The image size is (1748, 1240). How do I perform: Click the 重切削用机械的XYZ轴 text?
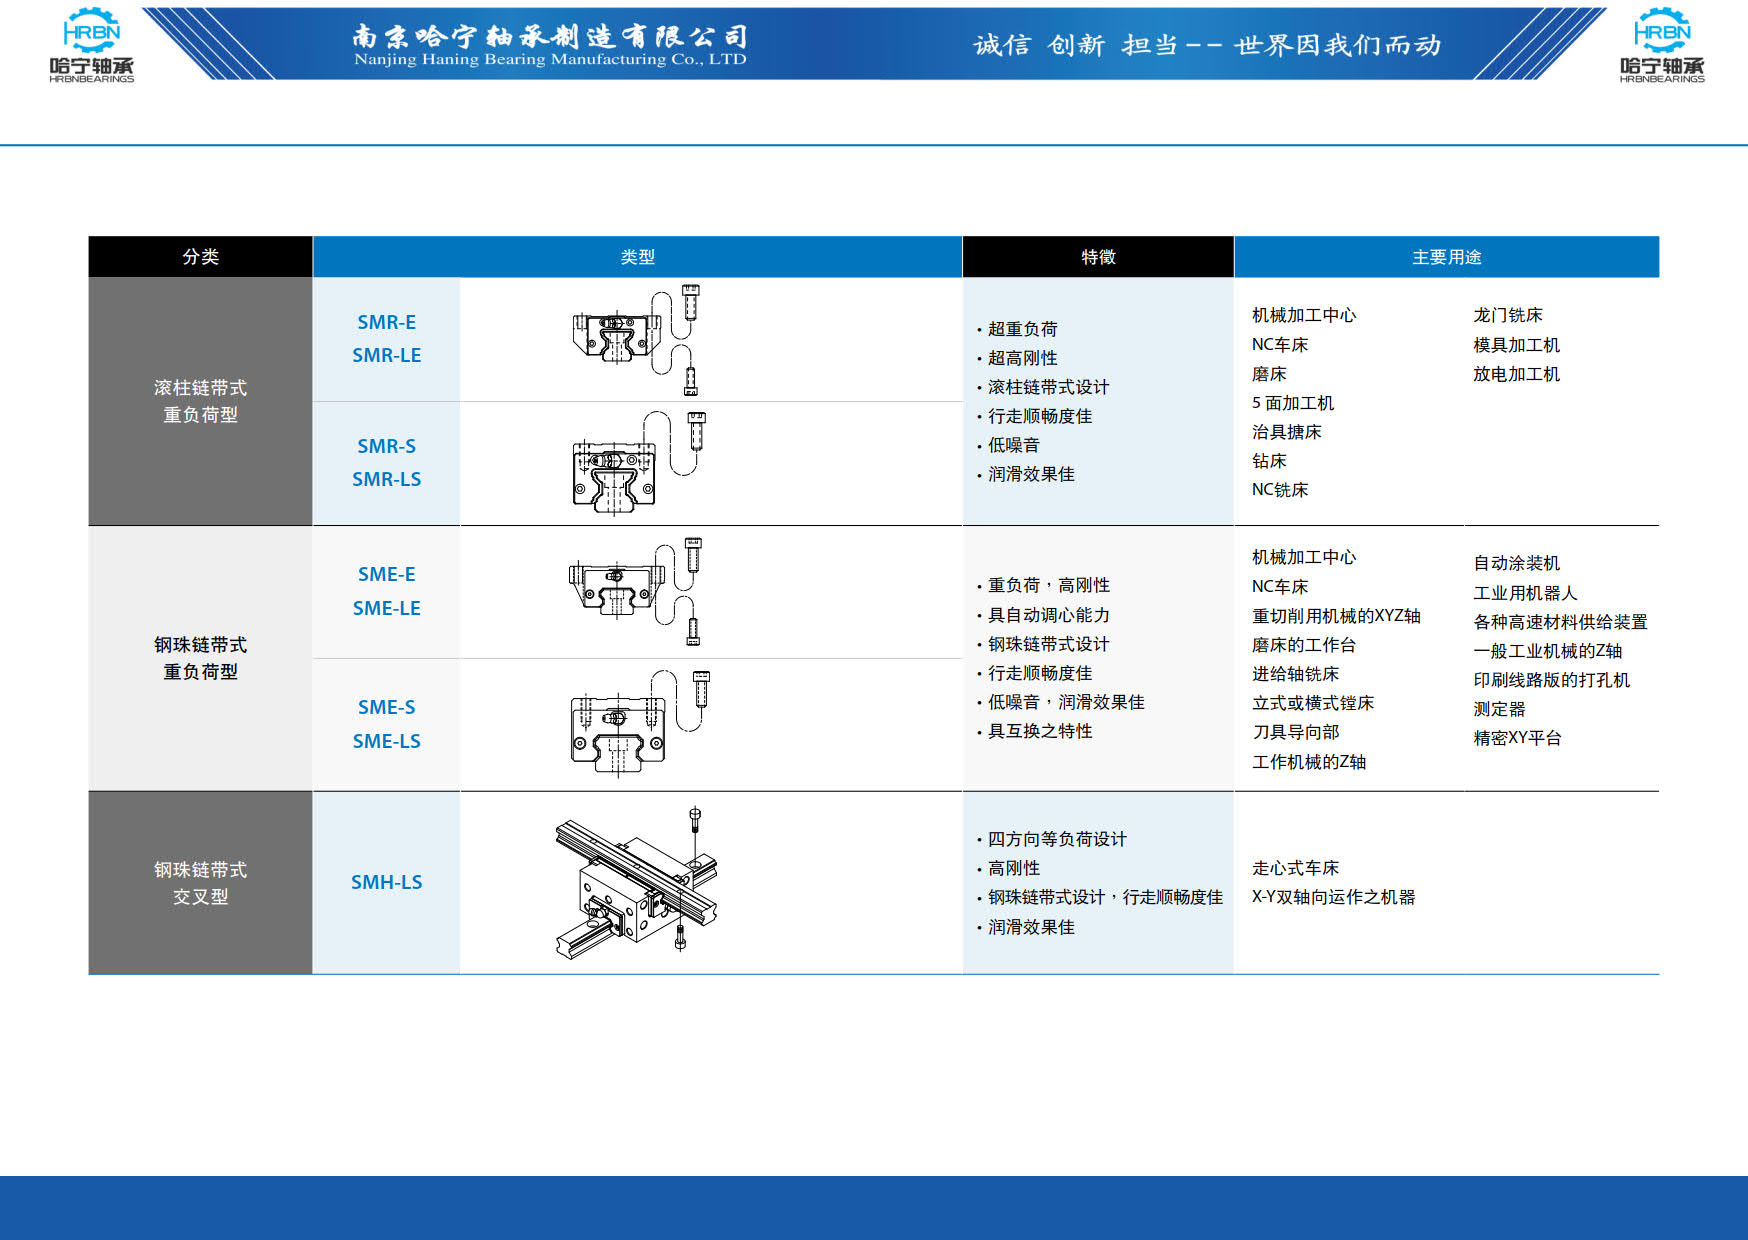(1336, 616)
